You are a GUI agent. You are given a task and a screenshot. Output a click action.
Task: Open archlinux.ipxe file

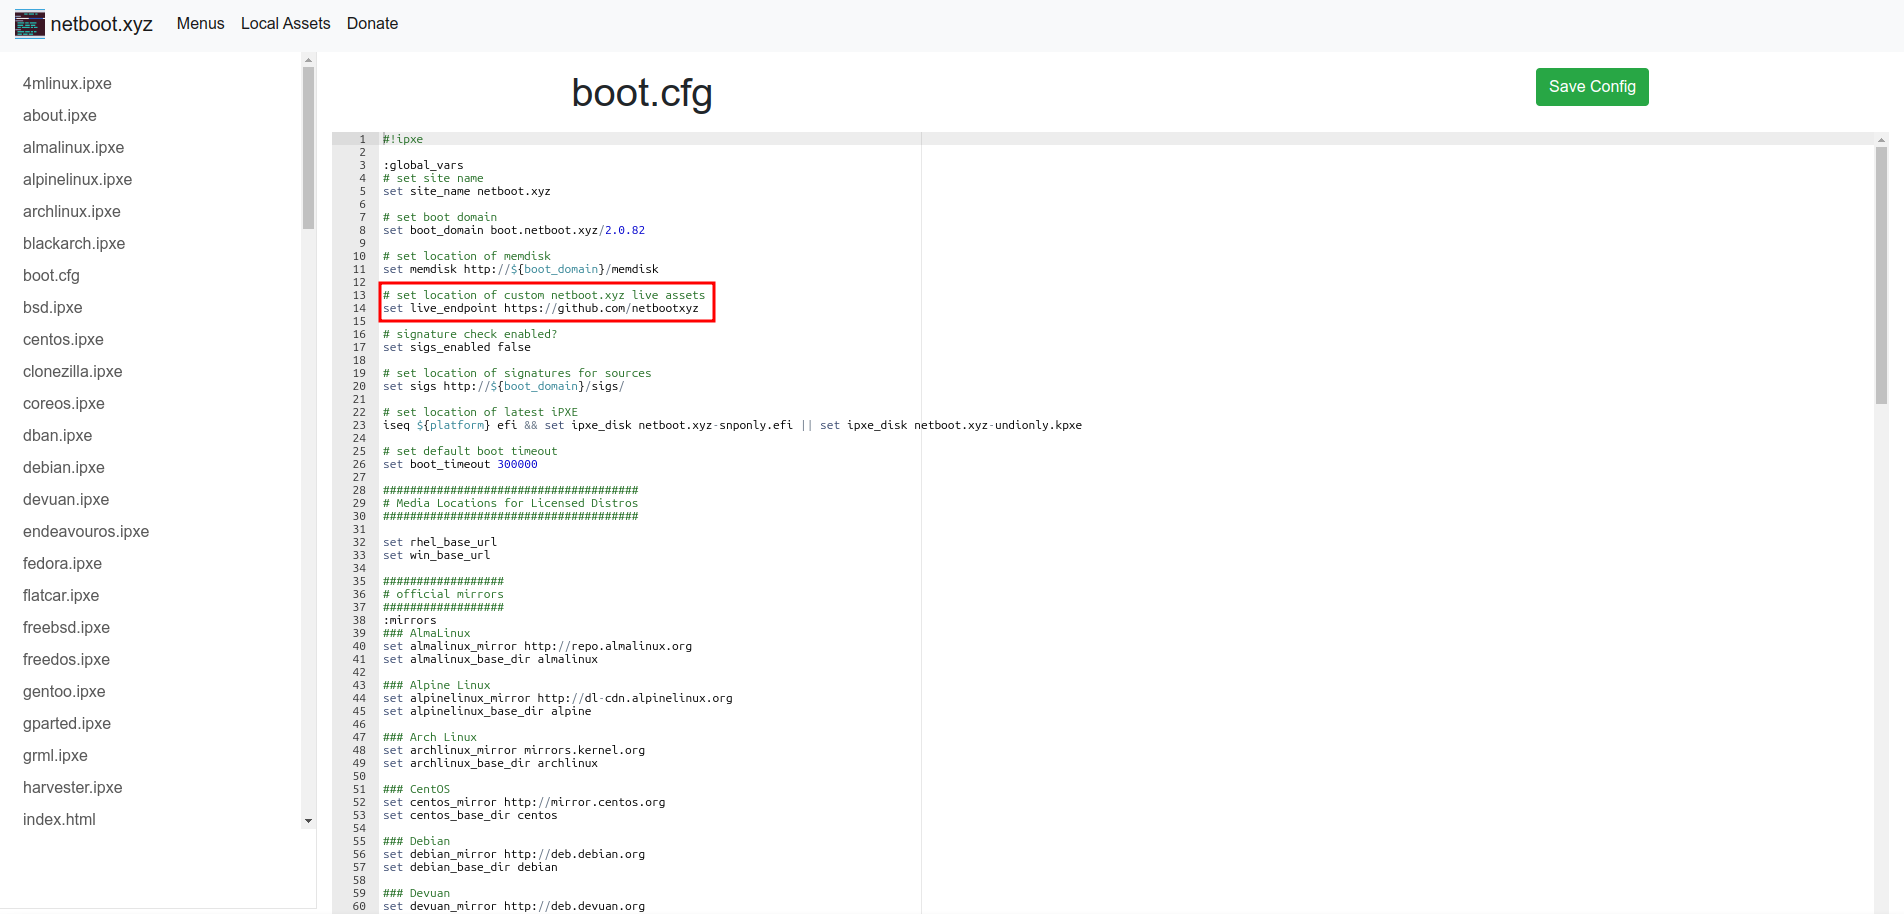coord(72,211)
